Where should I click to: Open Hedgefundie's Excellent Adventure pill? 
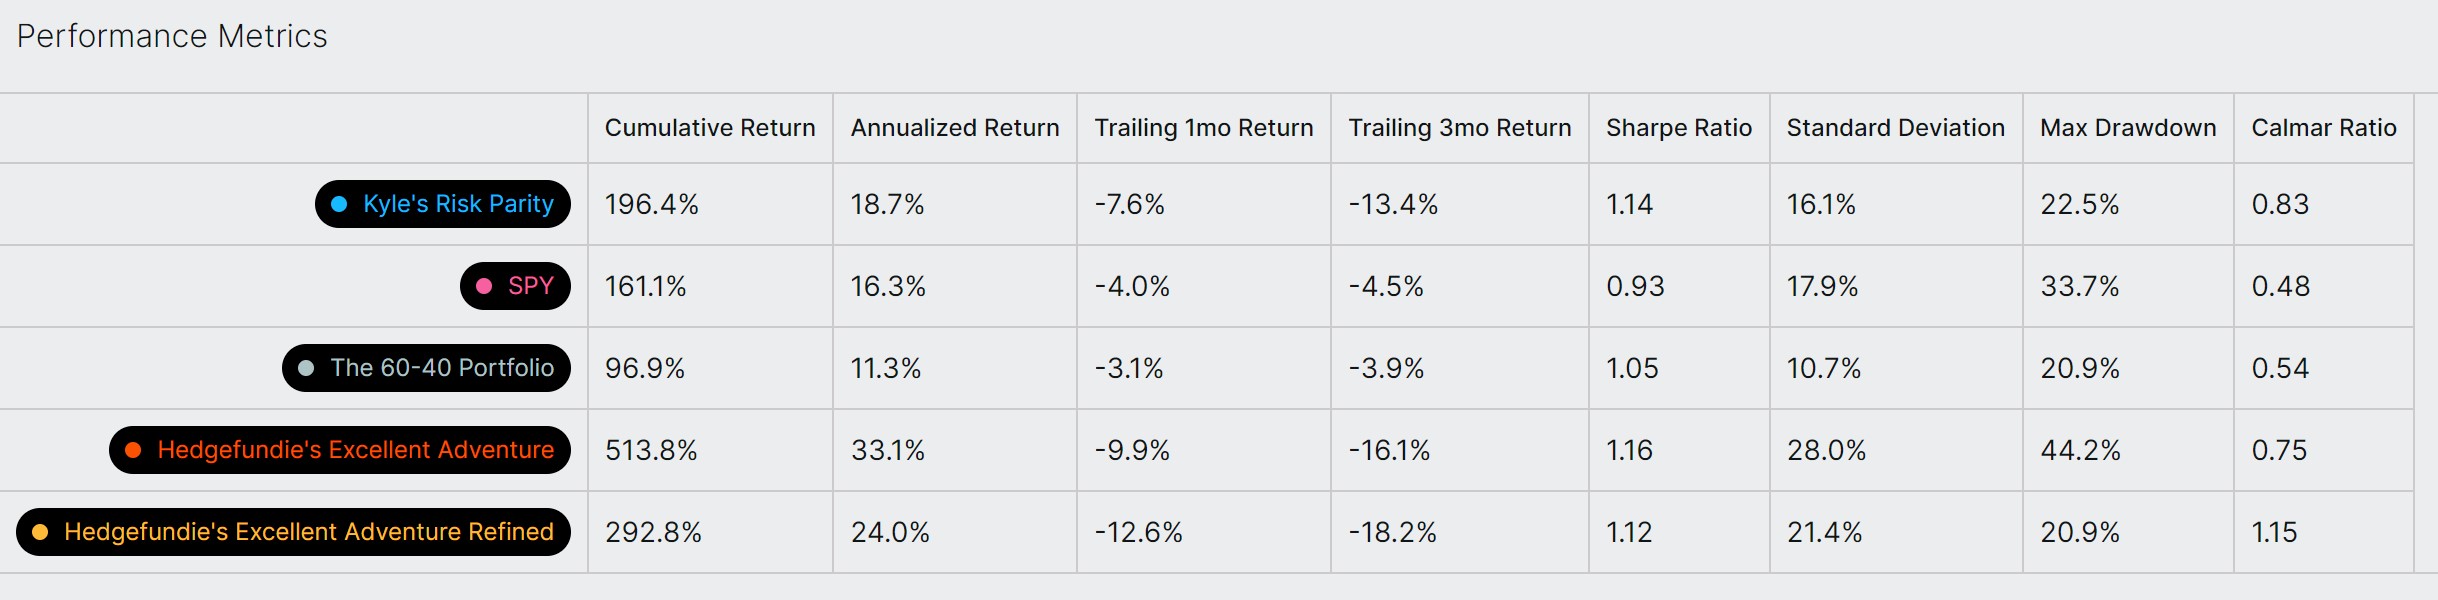(x=340, y=450)
